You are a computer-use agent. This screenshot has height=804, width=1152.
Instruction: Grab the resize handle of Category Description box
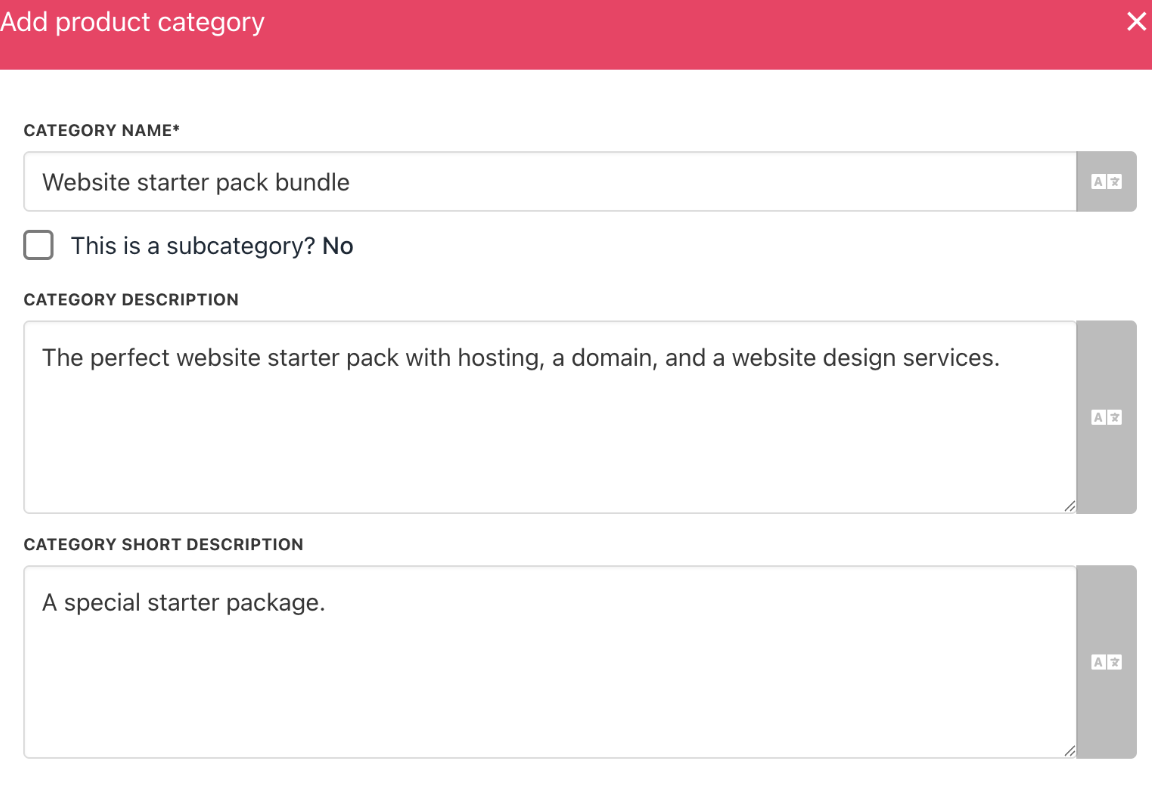(1070, 506)
